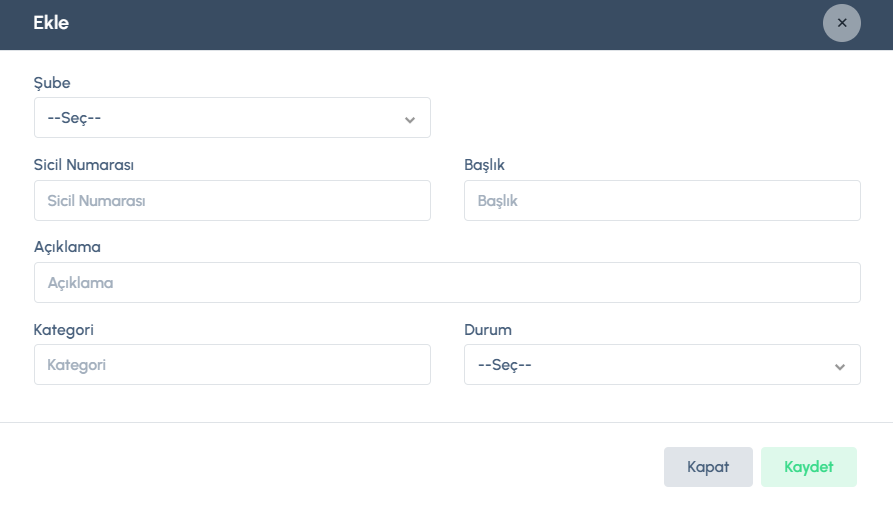Click the Ekle dialog title text
893x507 pixels.
point(51,23)
